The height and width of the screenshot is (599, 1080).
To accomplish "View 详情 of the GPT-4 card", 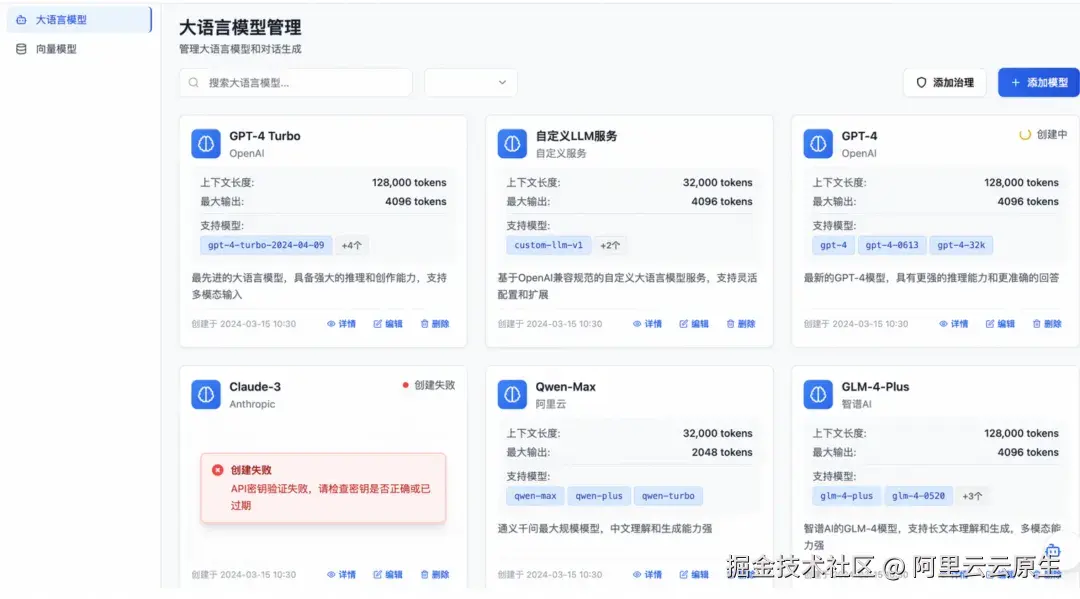I will [953, 324].
